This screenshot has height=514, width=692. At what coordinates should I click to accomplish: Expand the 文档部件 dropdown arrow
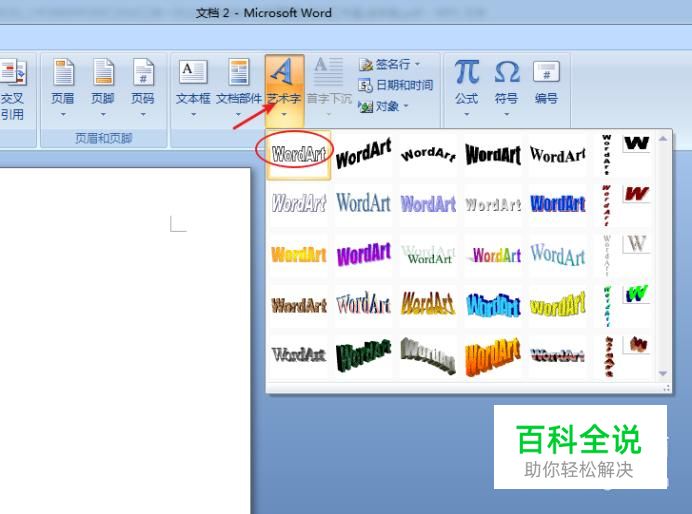coord(238,115)
